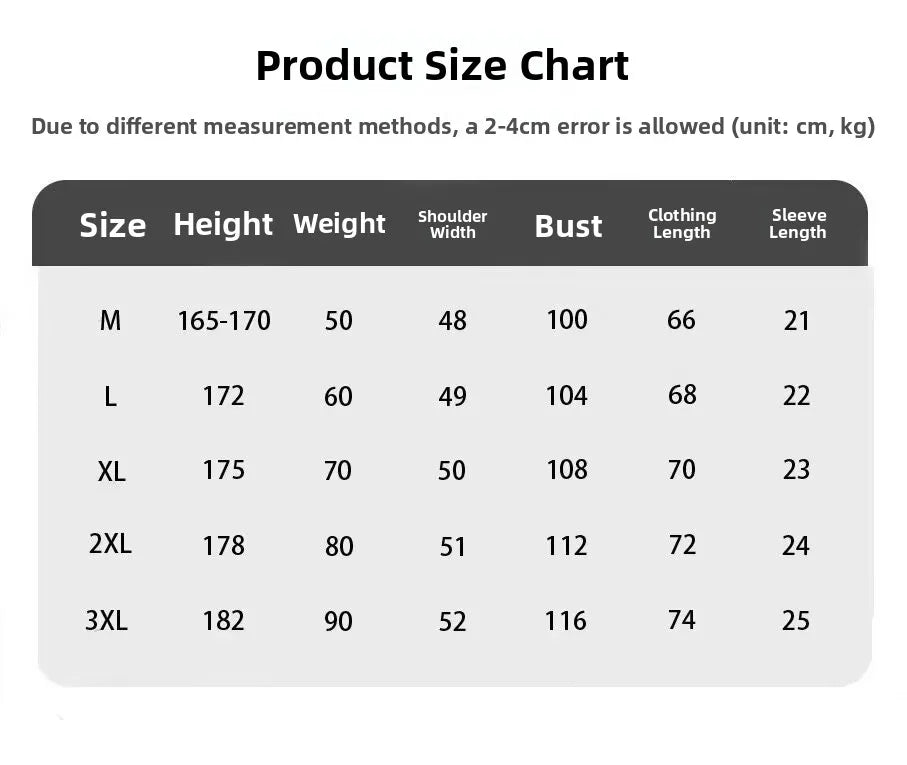Click the L shoulder width value 49

click(453, 396)
